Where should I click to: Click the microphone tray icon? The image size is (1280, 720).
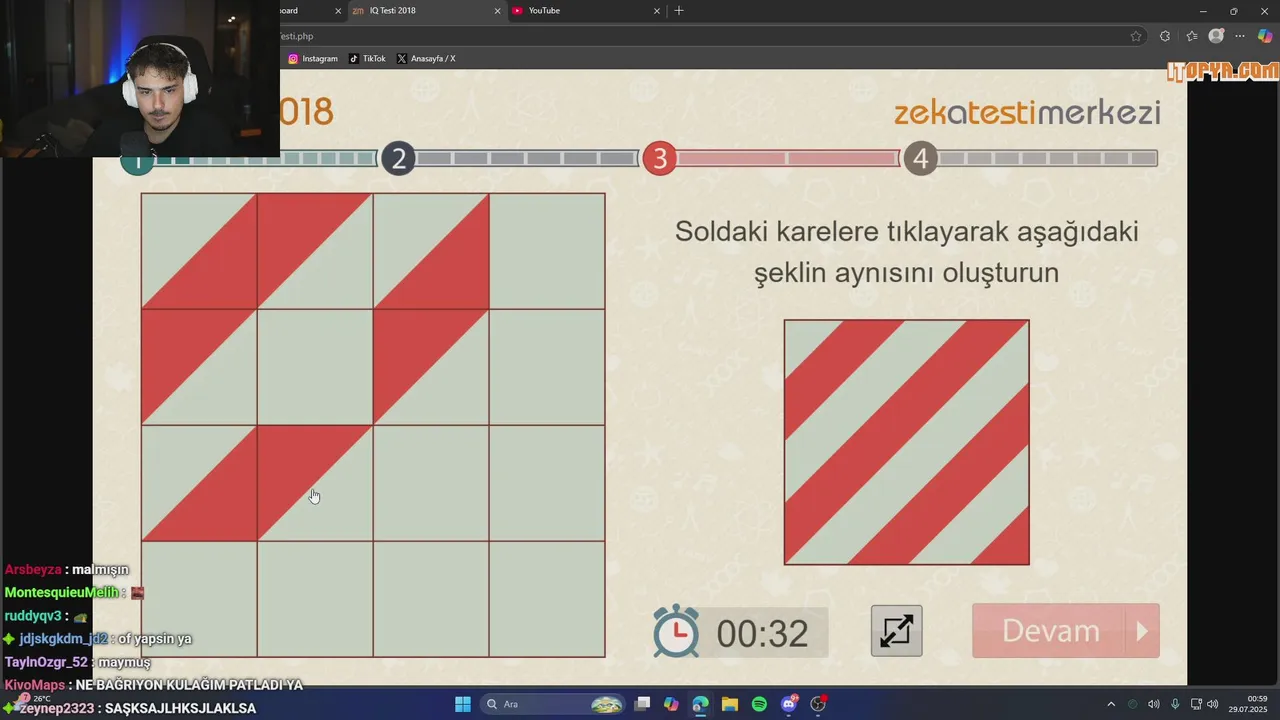[1175, 704]
